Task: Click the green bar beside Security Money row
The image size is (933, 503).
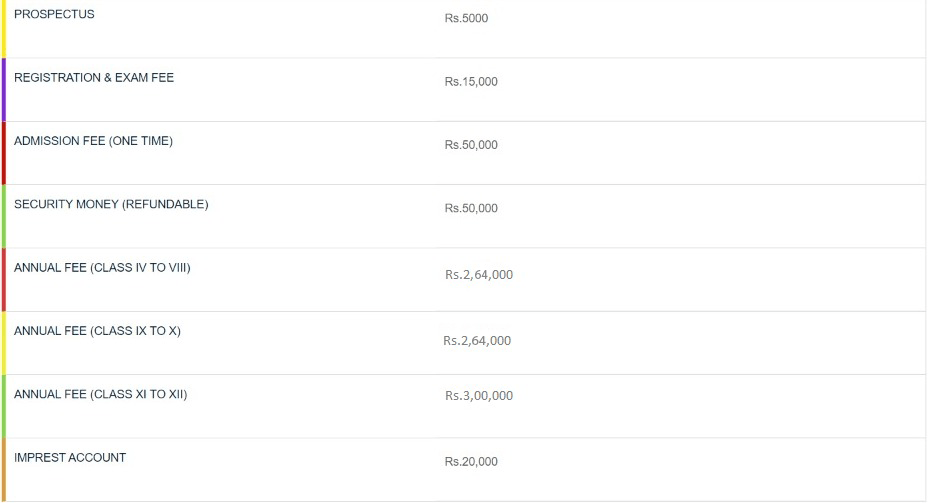Action: coord(4,216)
